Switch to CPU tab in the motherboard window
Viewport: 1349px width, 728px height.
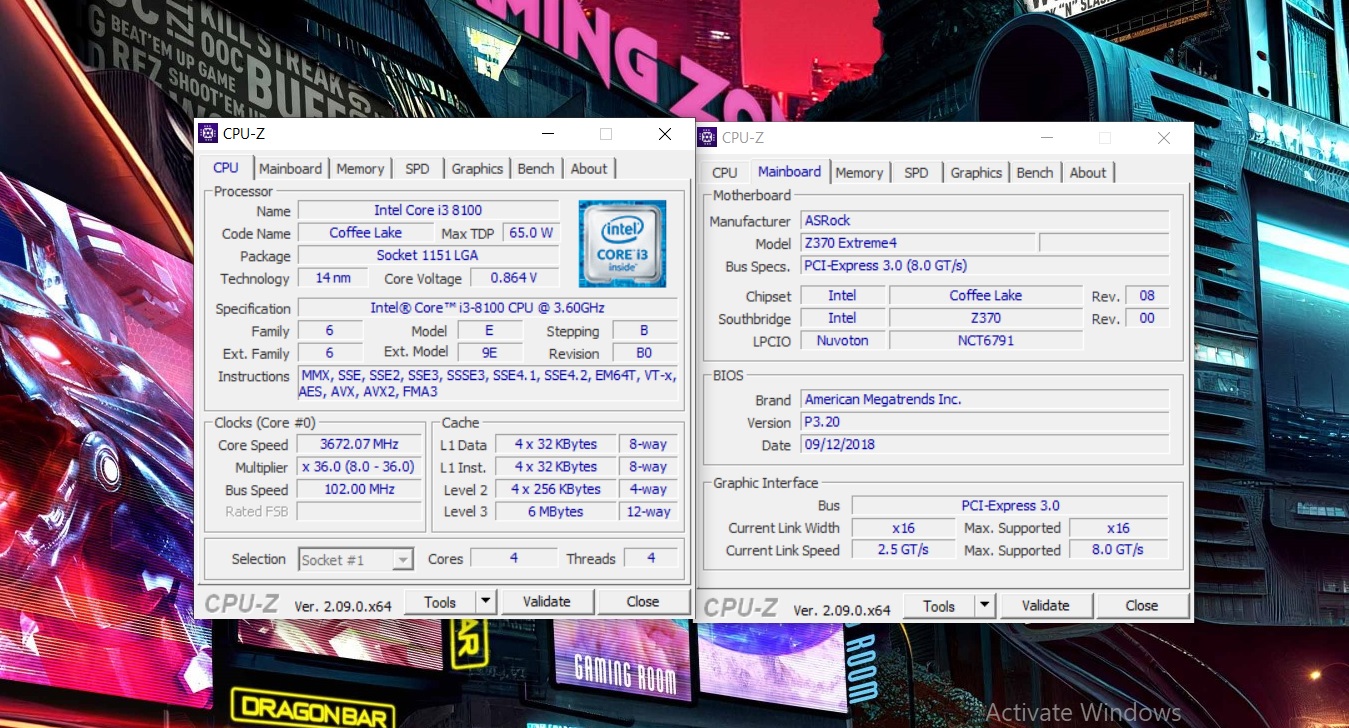click(x=725, y=173)
